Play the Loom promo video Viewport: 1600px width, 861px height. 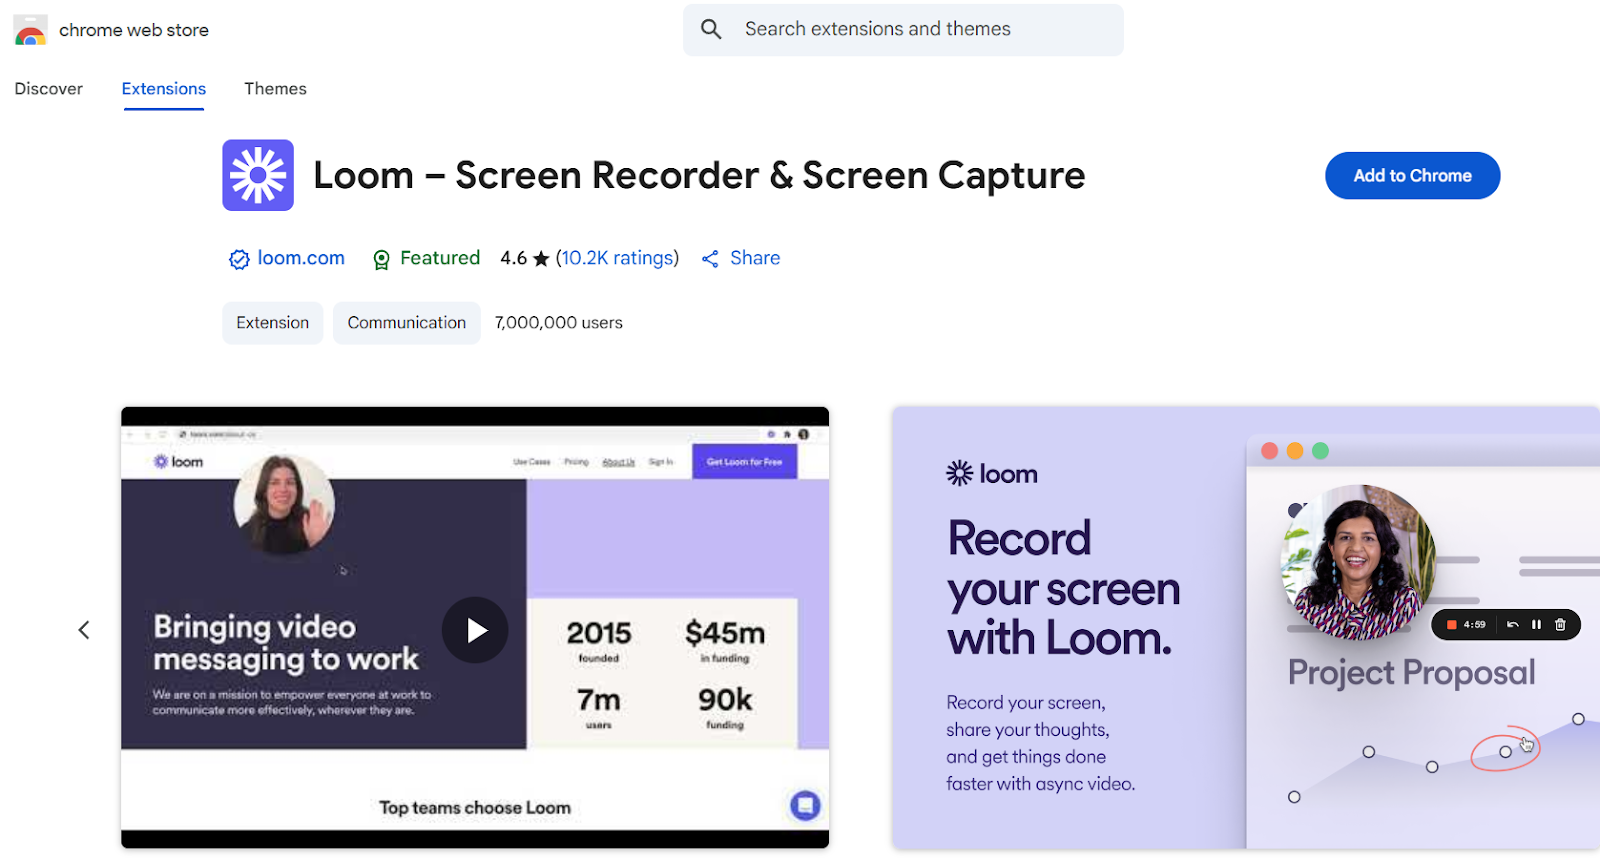[x=475, y=630]
